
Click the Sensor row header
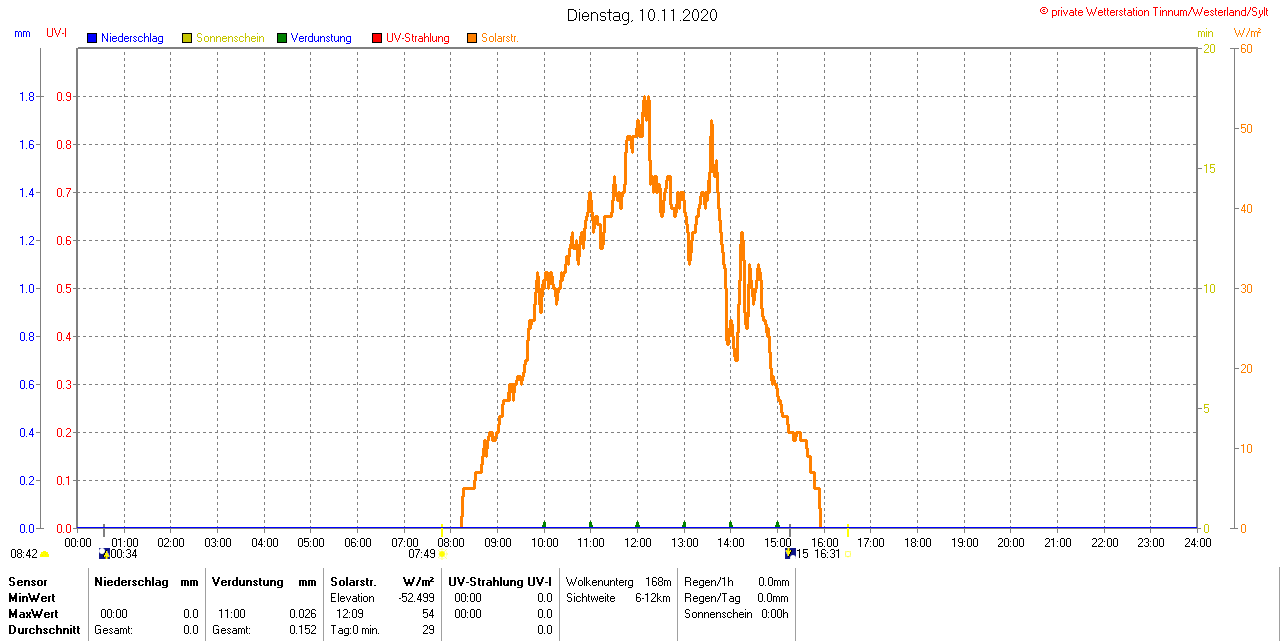point(27,582)
